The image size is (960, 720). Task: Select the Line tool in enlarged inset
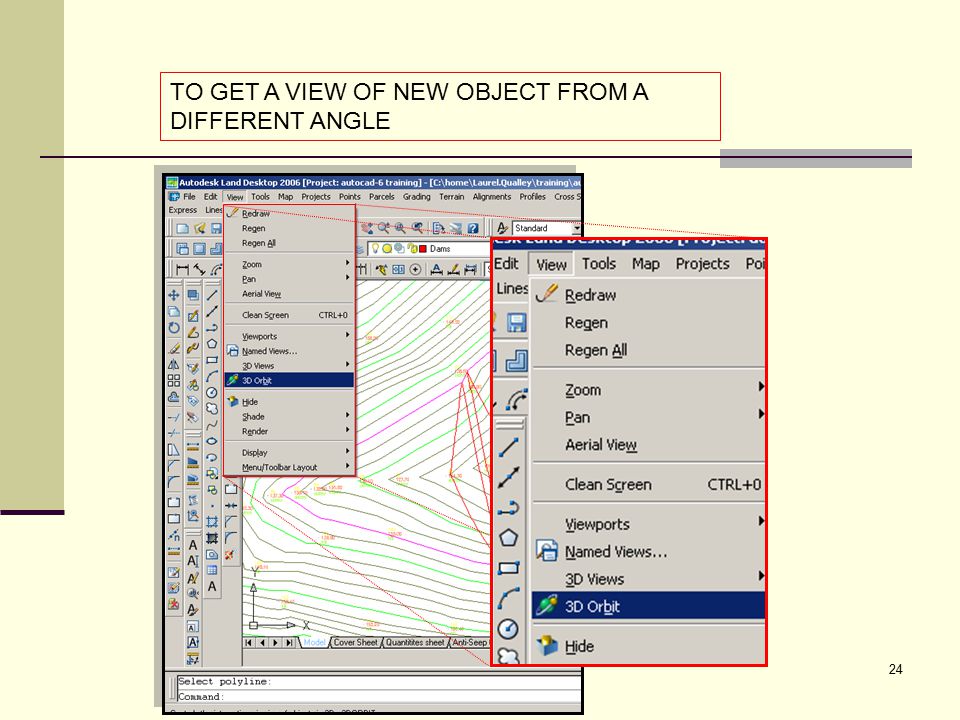(509, 448)
